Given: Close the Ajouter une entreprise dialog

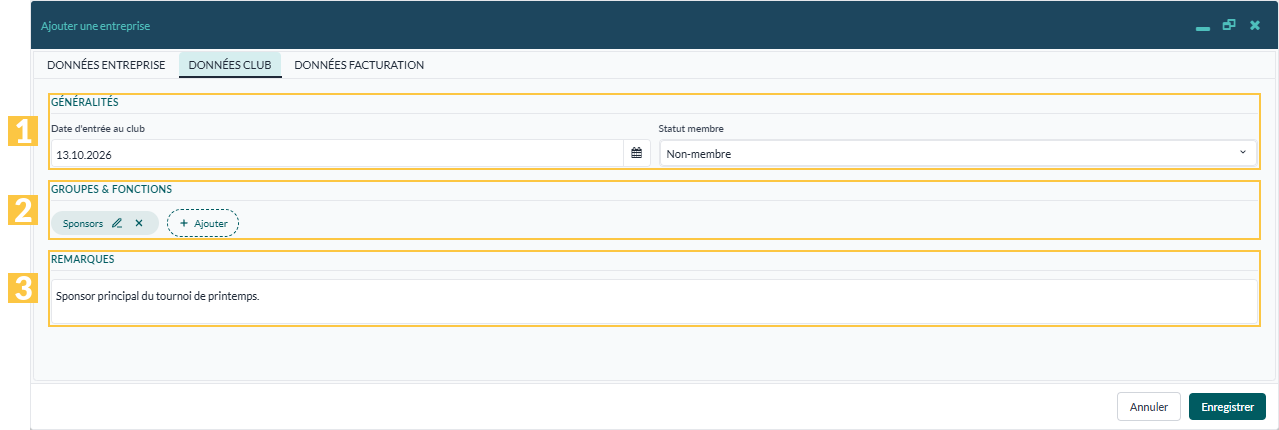Looking at the screenshot, I should (1255, 25).
